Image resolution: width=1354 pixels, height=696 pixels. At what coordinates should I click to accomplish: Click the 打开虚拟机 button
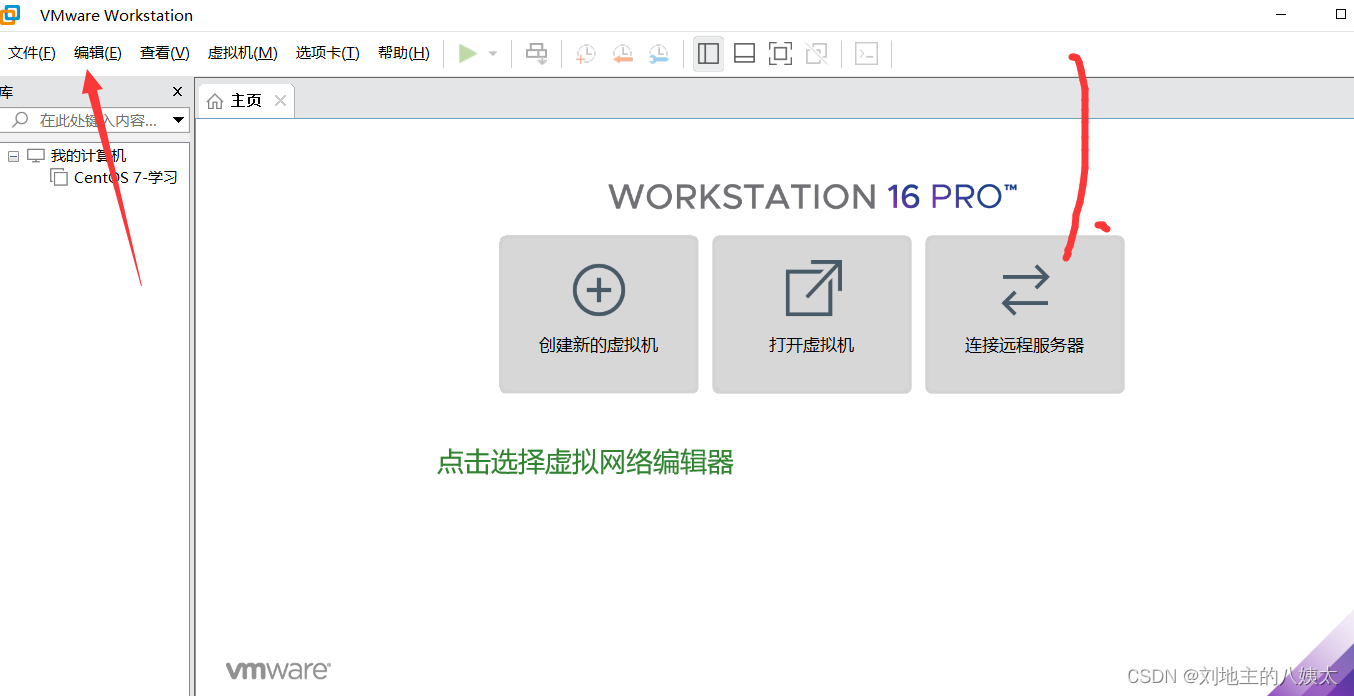(x=812, y=314)
